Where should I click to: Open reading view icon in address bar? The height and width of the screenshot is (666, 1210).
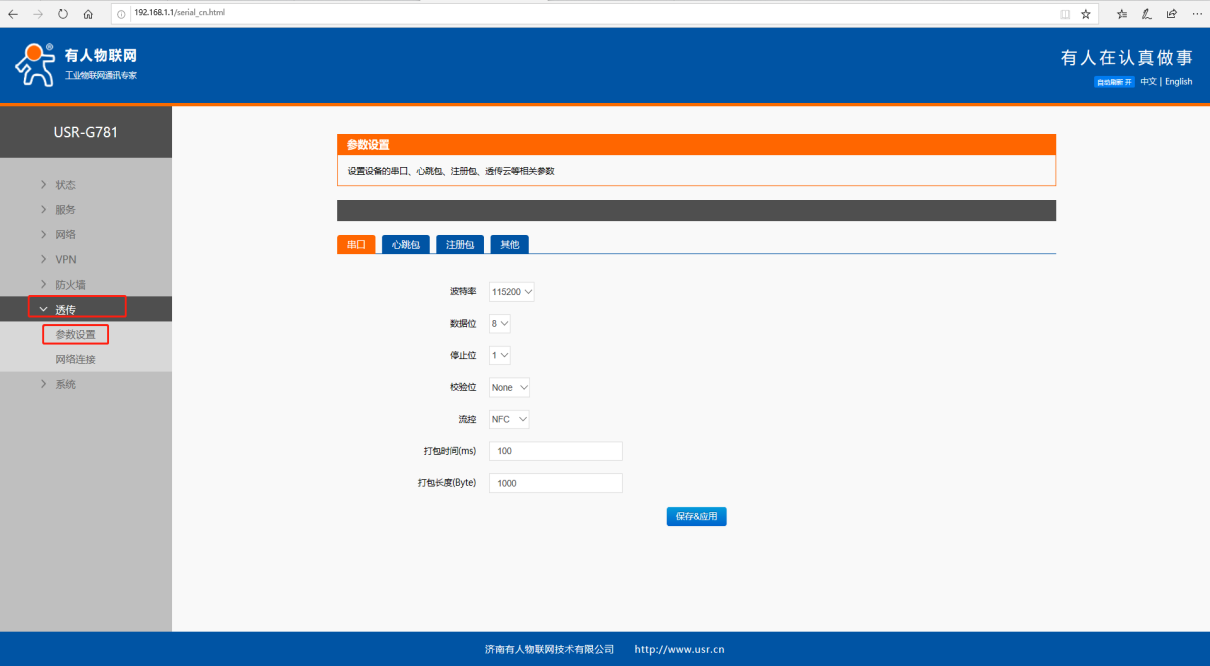(1065, 14)
